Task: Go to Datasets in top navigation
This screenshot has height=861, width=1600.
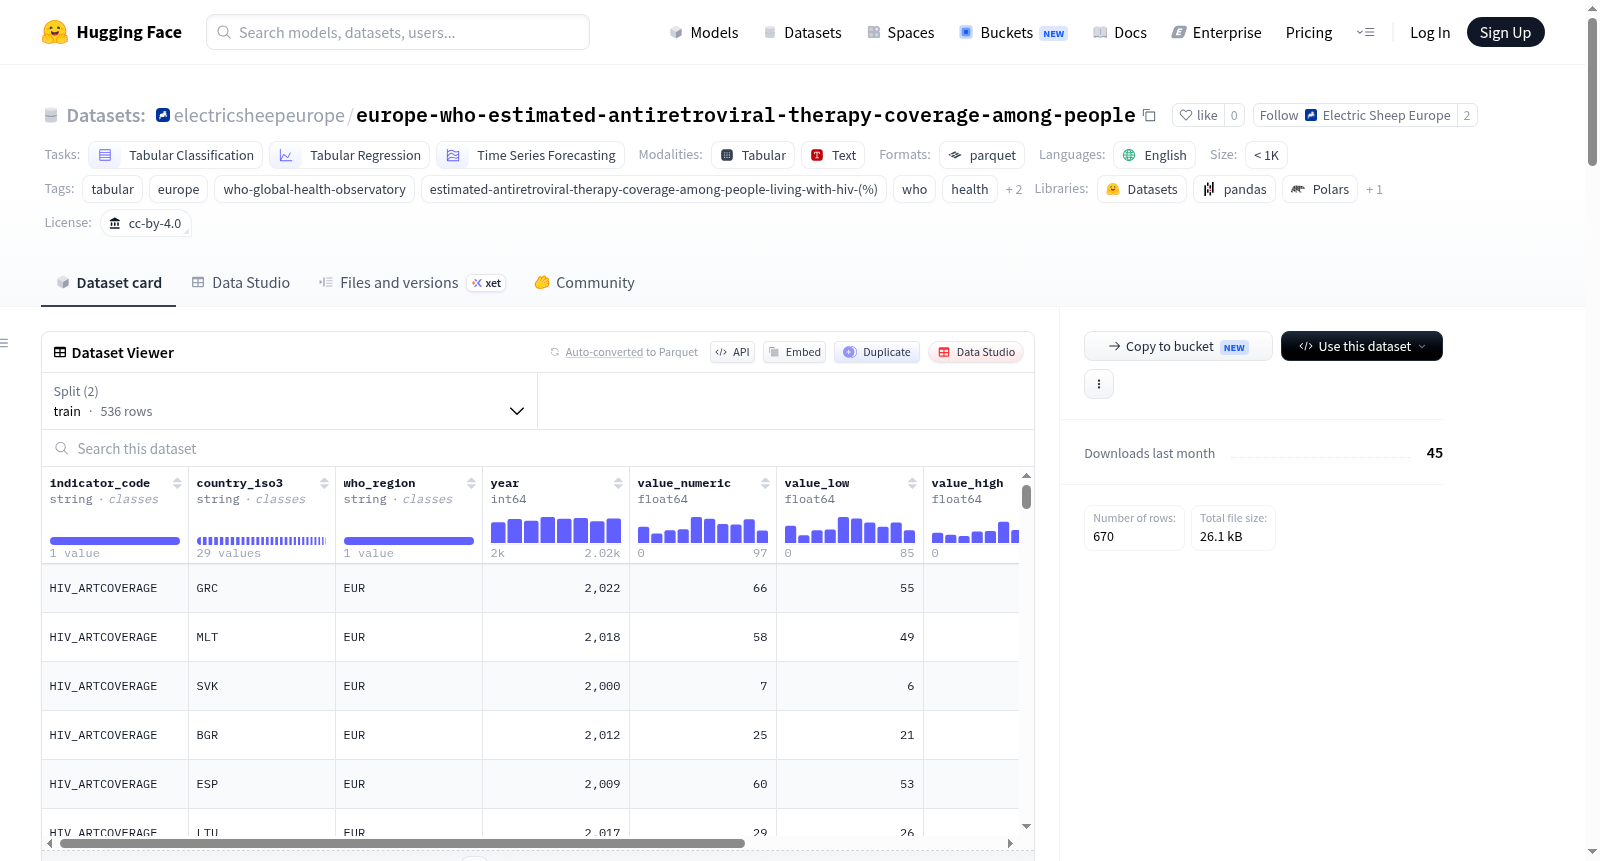Action: tap(803, 32)
